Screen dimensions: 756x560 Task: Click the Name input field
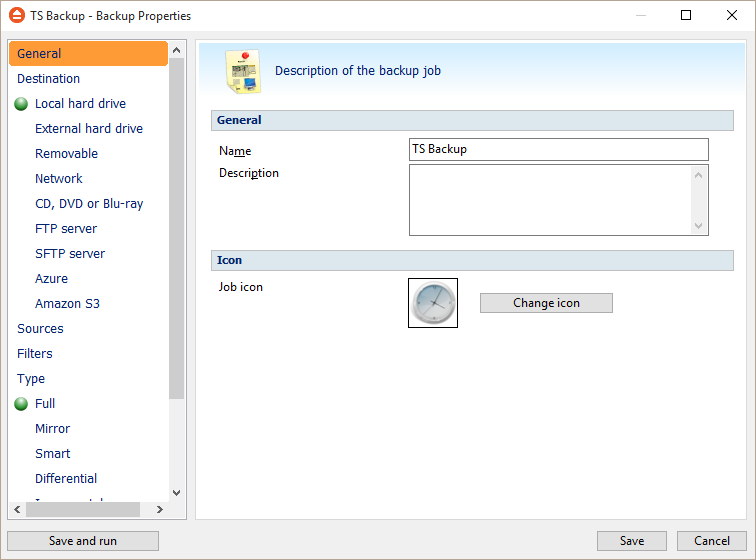coord(559,150)
